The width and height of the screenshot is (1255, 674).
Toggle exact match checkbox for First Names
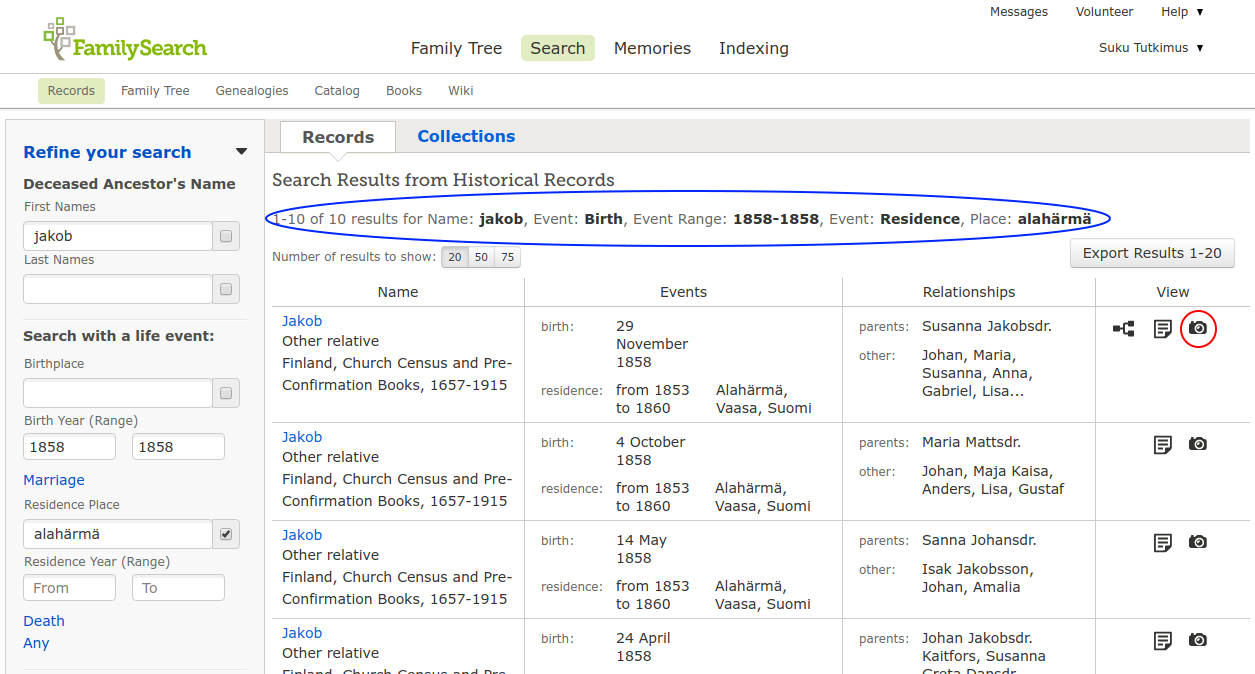226,237
